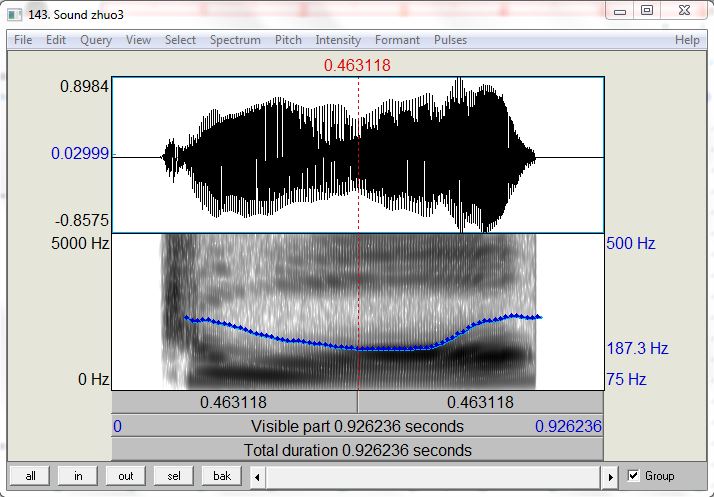Click the horizontal scrollbar track
The width and height of the screenshot is (714, 497).
point(434,477)
